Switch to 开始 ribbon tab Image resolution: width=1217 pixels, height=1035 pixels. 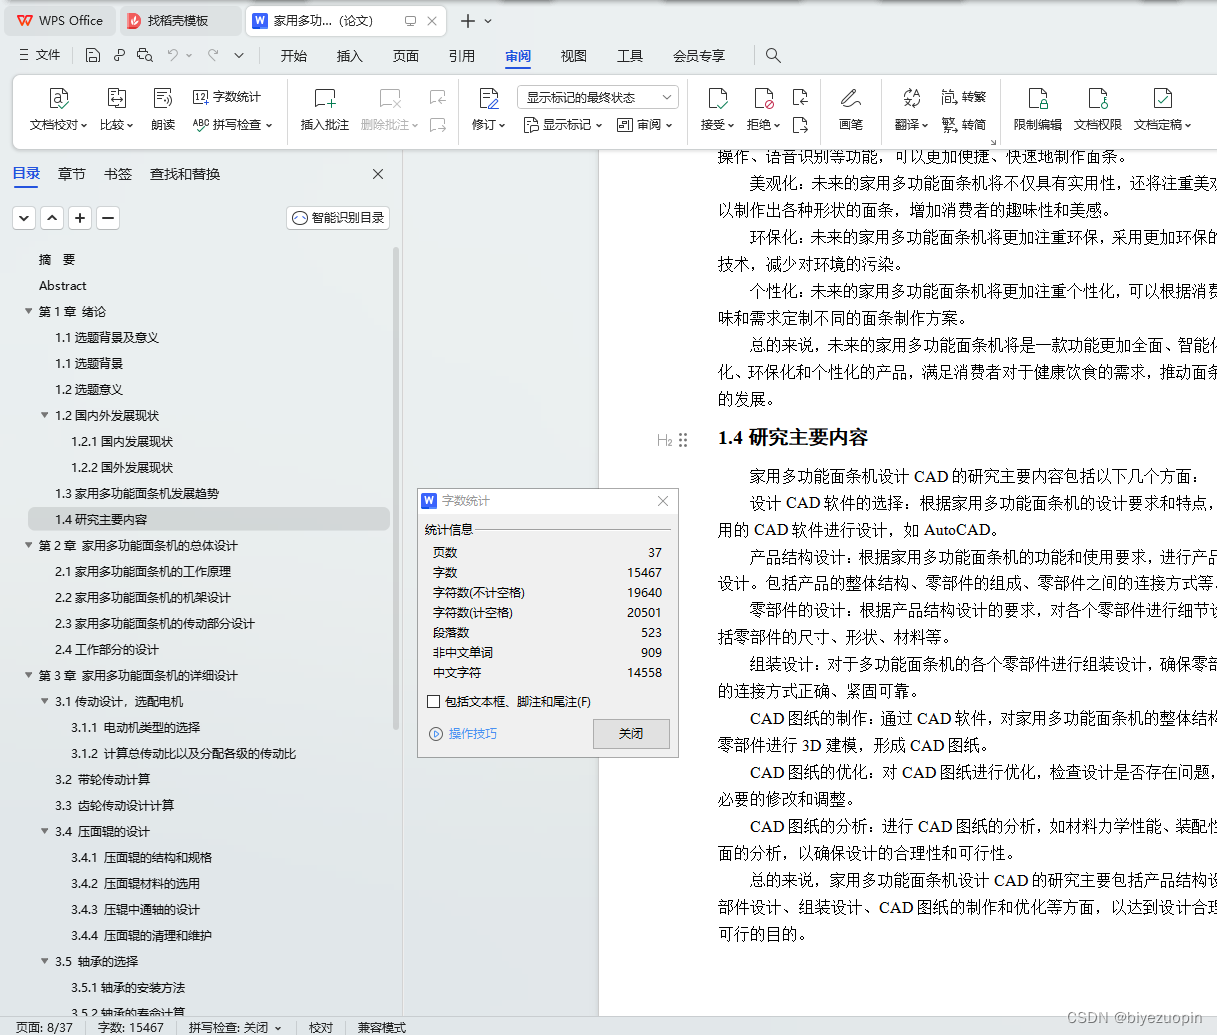[x=294, y=56]
